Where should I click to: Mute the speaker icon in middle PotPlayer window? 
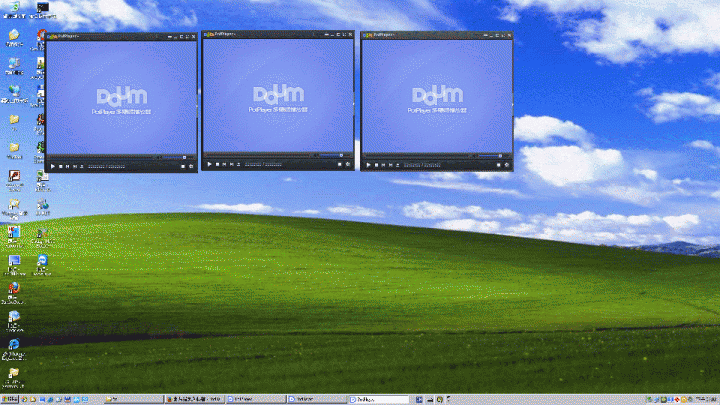point(317,155)
